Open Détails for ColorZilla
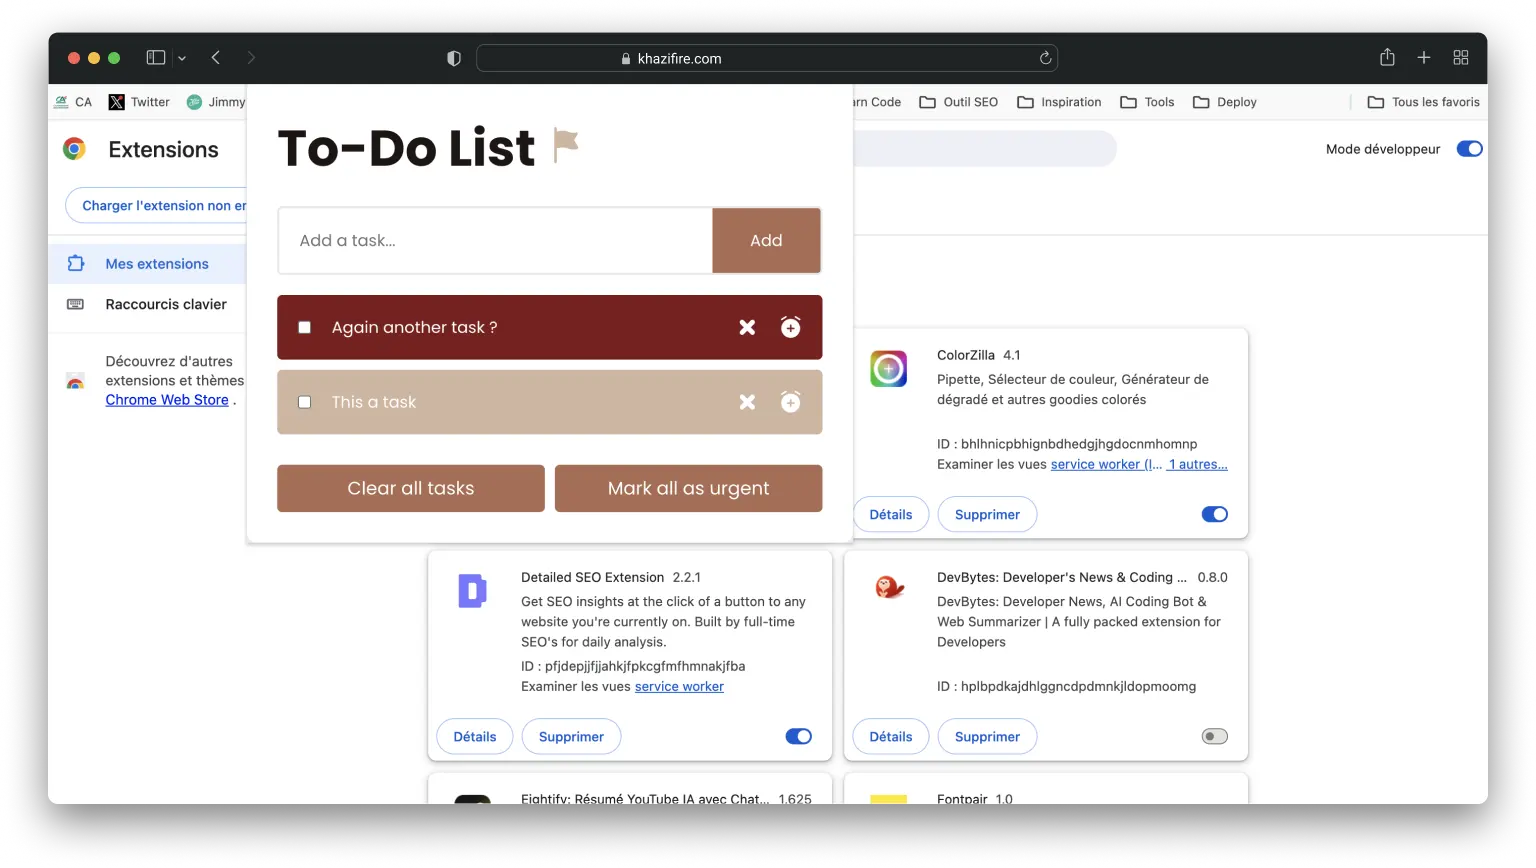The image size is (1536, 868). [x=890, y=514]
